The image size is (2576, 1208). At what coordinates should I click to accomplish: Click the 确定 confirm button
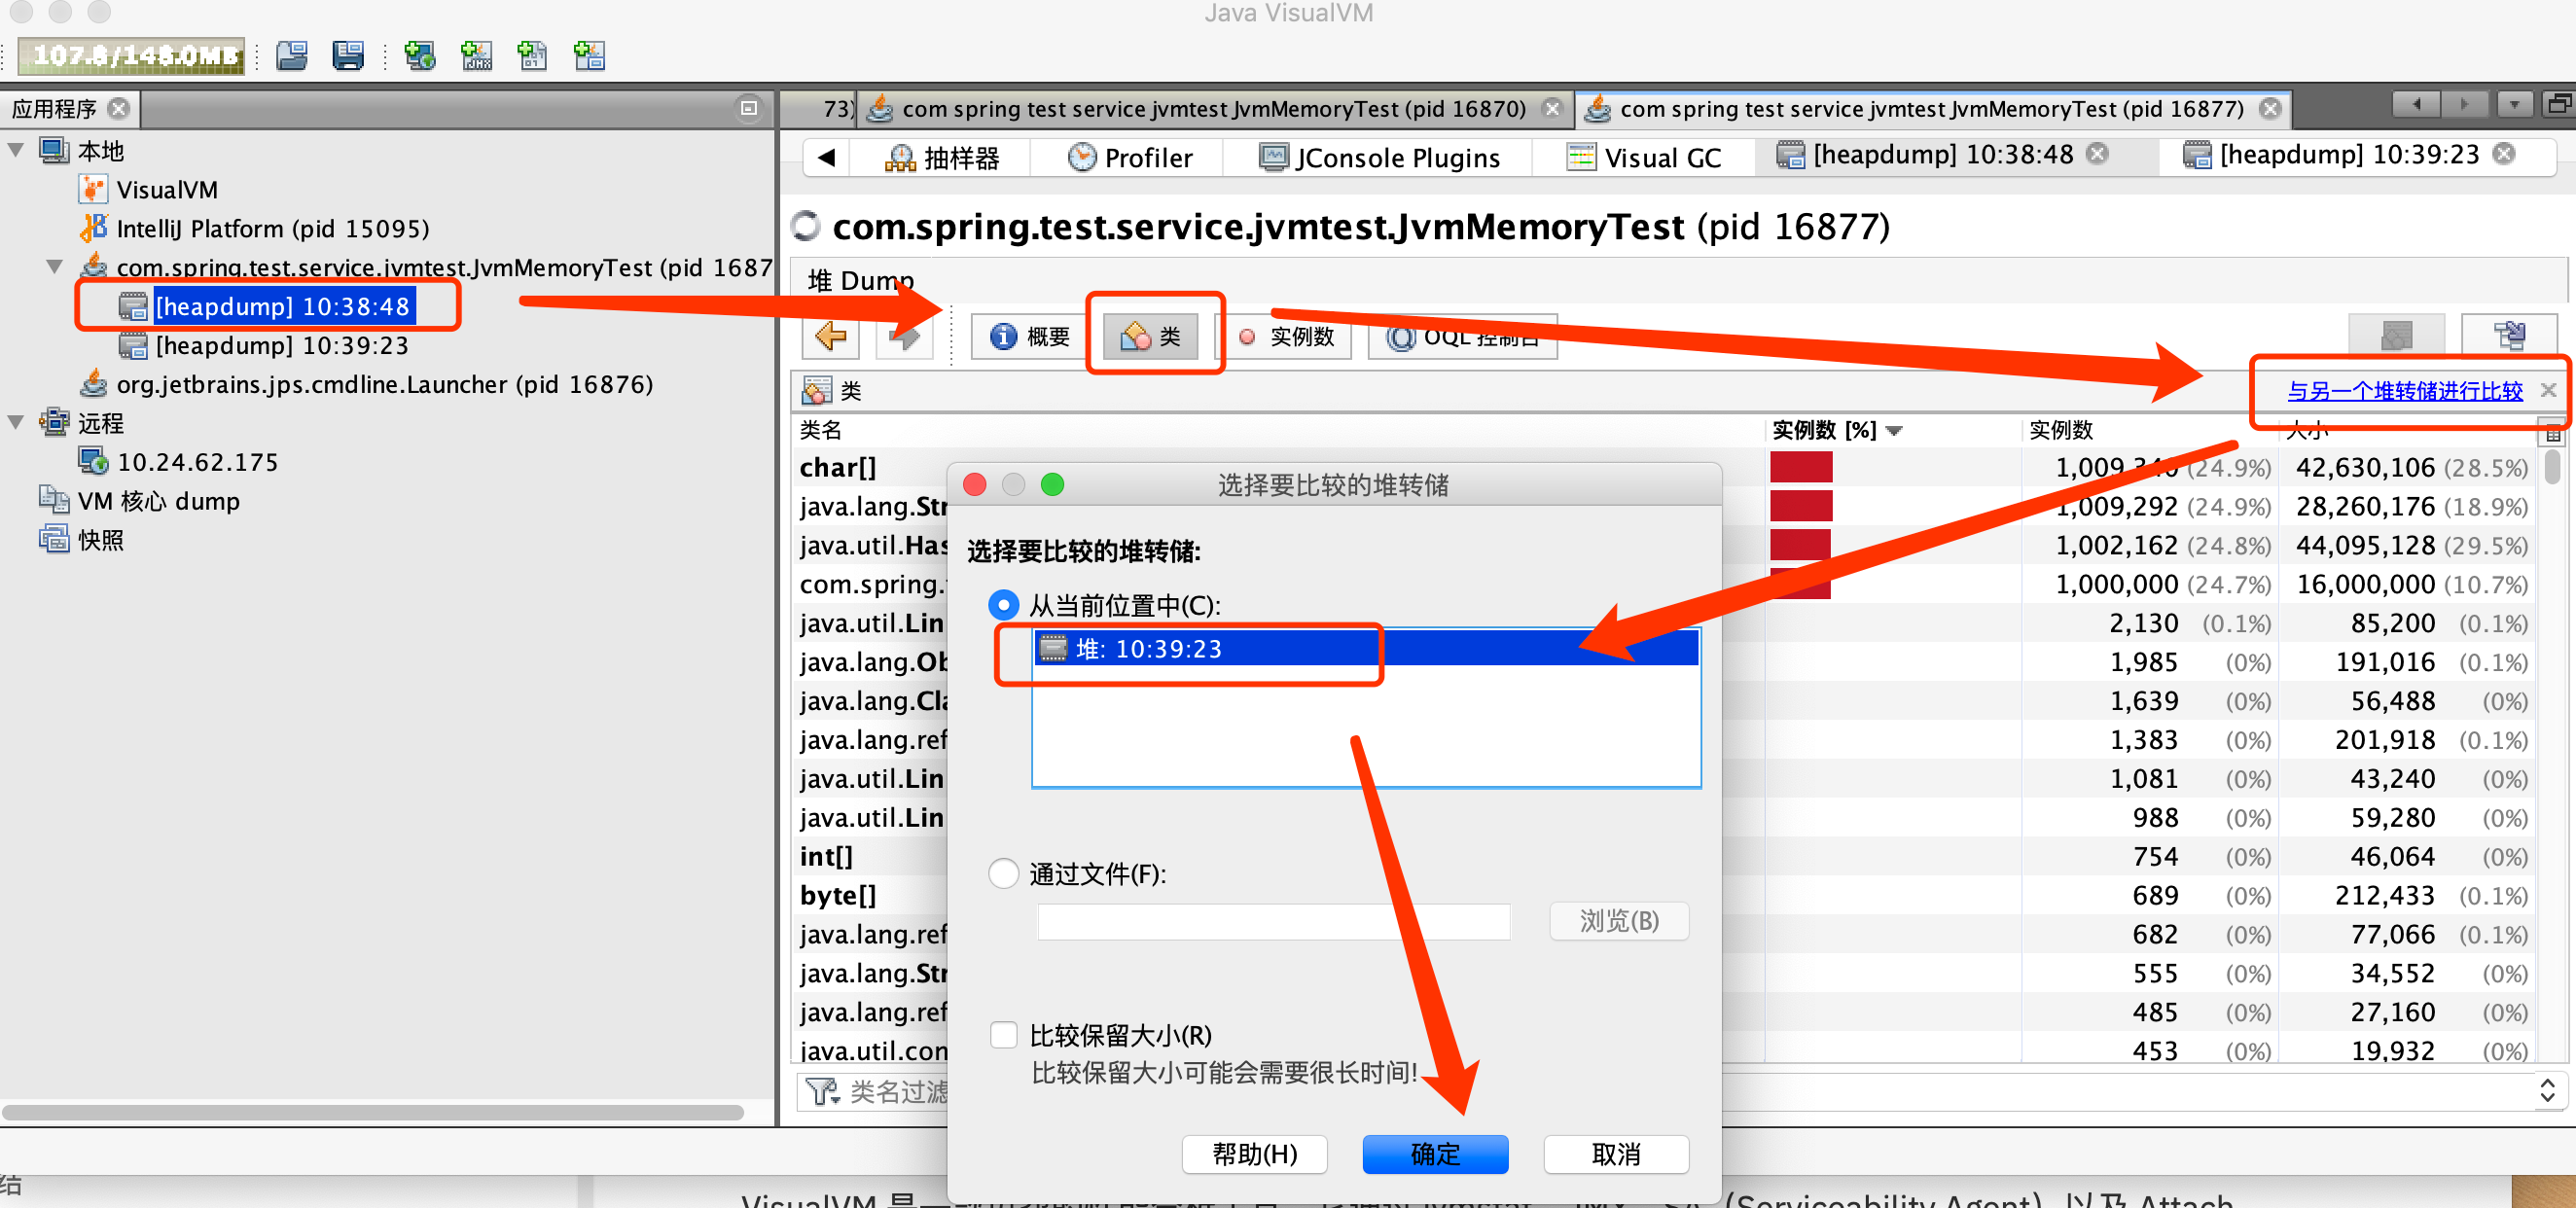[1434, 1154]
